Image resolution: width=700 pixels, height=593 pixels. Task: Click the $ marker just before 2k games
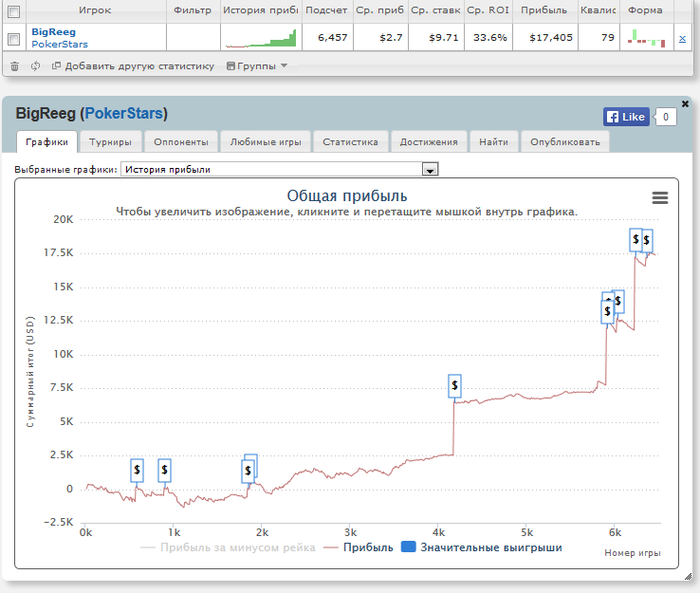click(248, 471)
